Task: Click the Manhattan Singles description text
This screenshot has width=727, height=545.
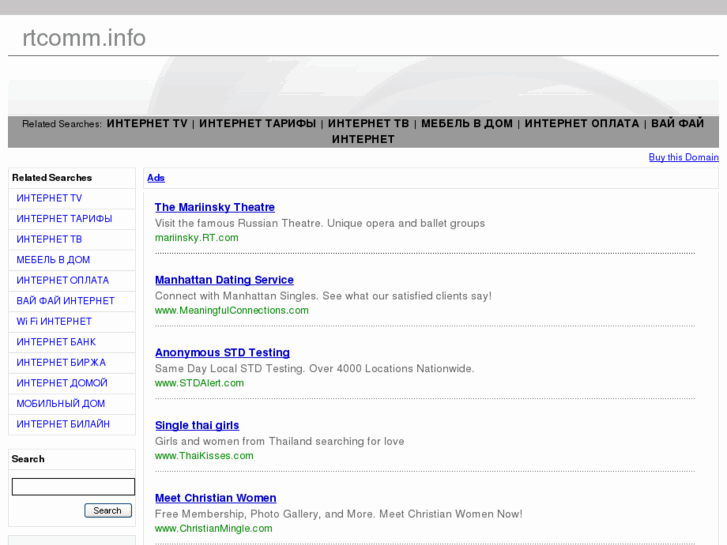Action: click(323, 296)
